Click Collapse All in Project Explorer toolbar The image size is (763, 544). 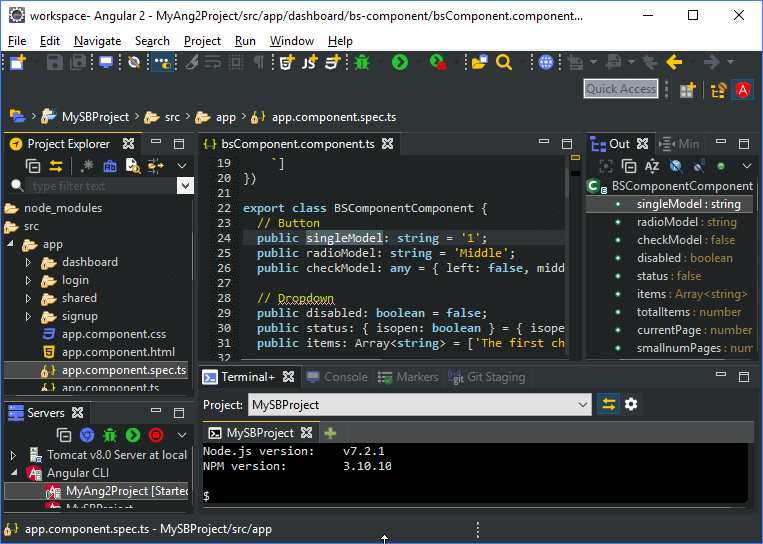click(x=33, y=166)
